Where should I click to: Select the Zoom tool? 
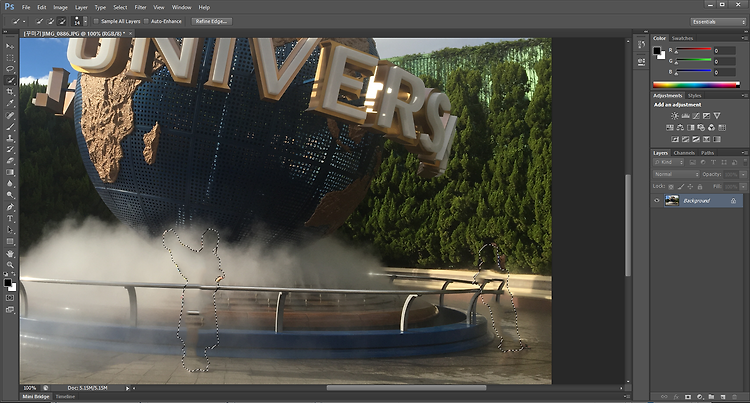pyautogui.click(x=10, y=265)
